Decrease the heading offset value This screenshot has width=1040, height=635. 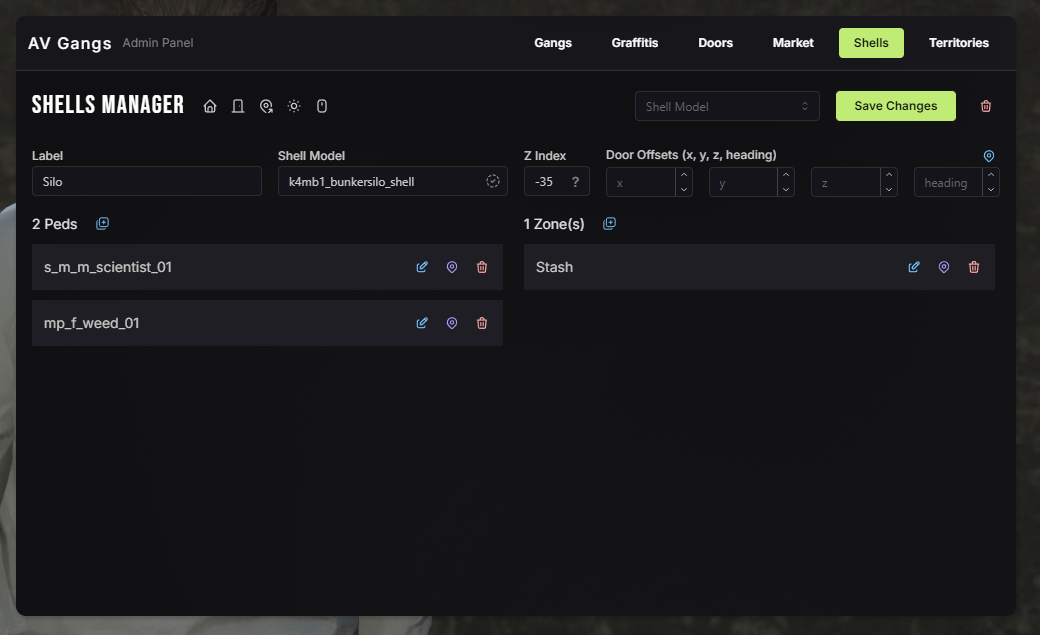click(x=991, y=189)
